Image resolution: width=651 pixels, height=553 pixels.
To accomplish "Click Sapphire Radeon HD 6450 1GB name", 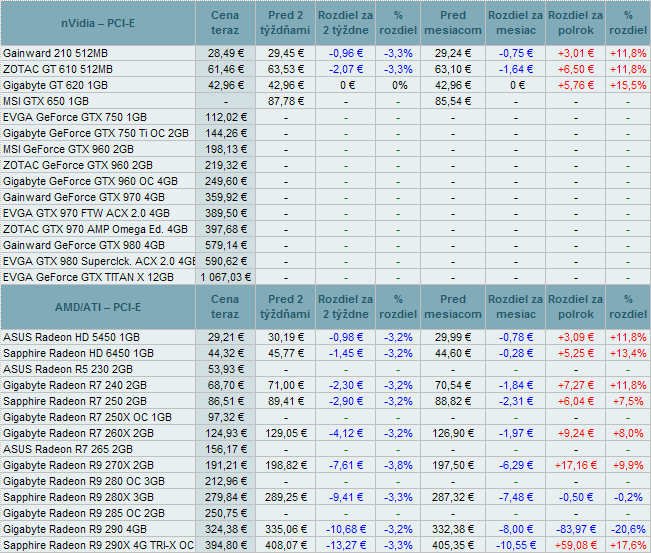I will pyautogui.click(x=78, y=353).
